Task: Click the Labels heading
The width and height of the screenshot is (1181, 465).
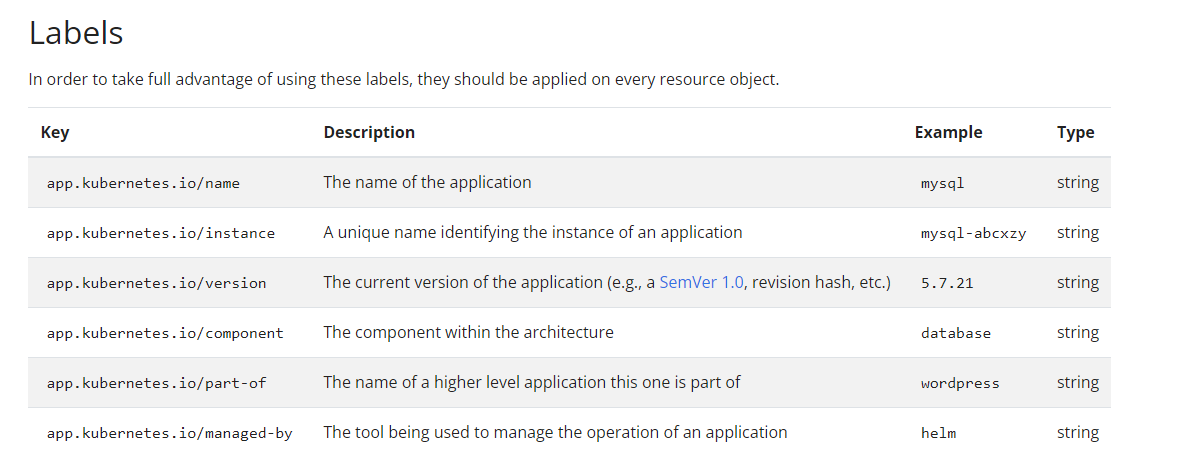Action: pyautogui.click(x=76, y=33)
